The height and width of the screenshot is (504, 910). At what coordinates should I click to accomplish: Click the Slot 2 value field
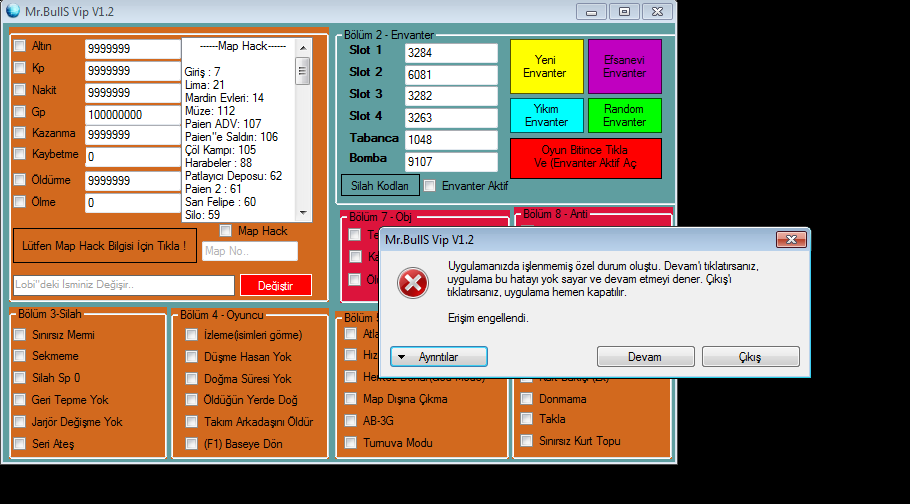pos(451,75)
